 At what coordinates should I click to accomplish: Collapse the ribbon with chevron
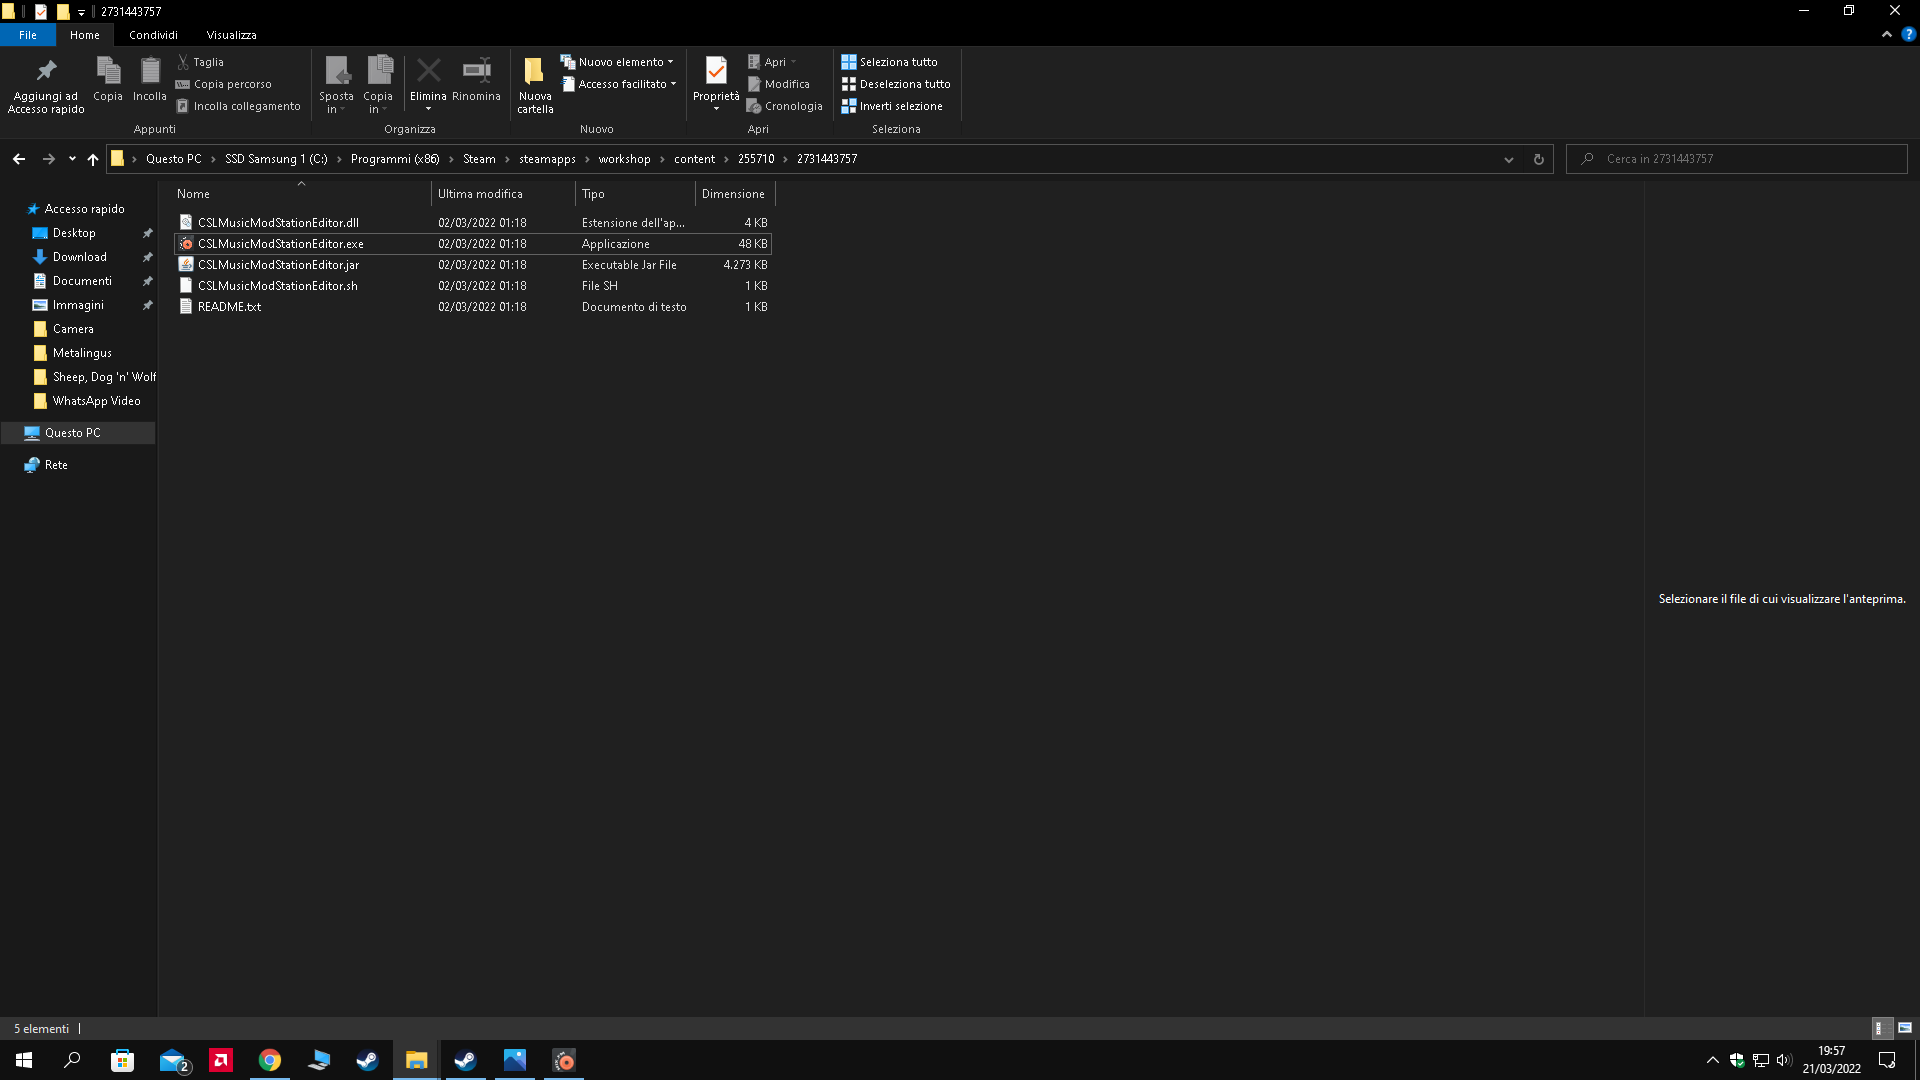pos(1887,34)
